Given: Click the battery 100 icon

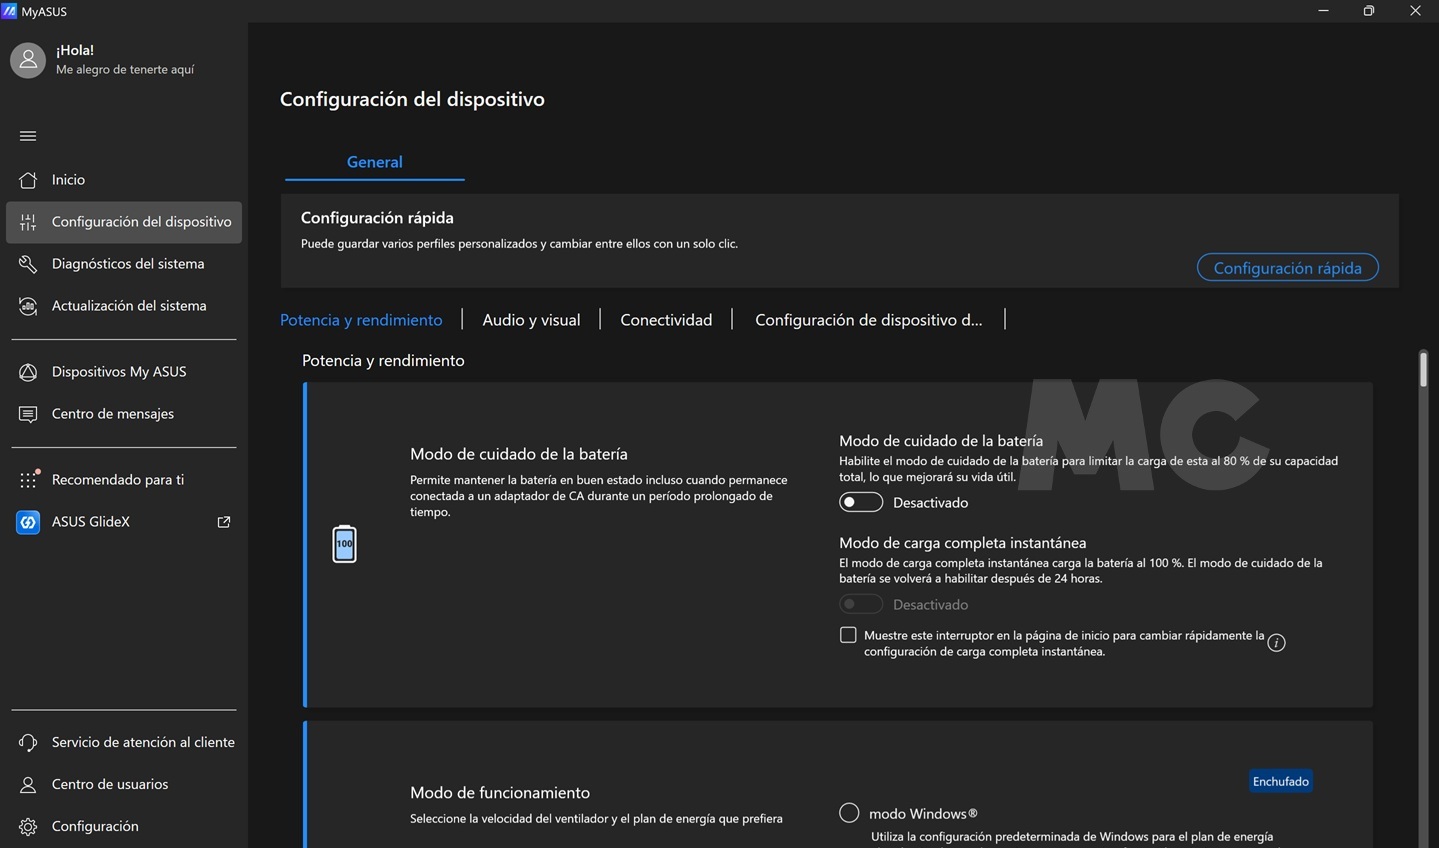Looking at the screenshot, I should [x=344, y=544].
